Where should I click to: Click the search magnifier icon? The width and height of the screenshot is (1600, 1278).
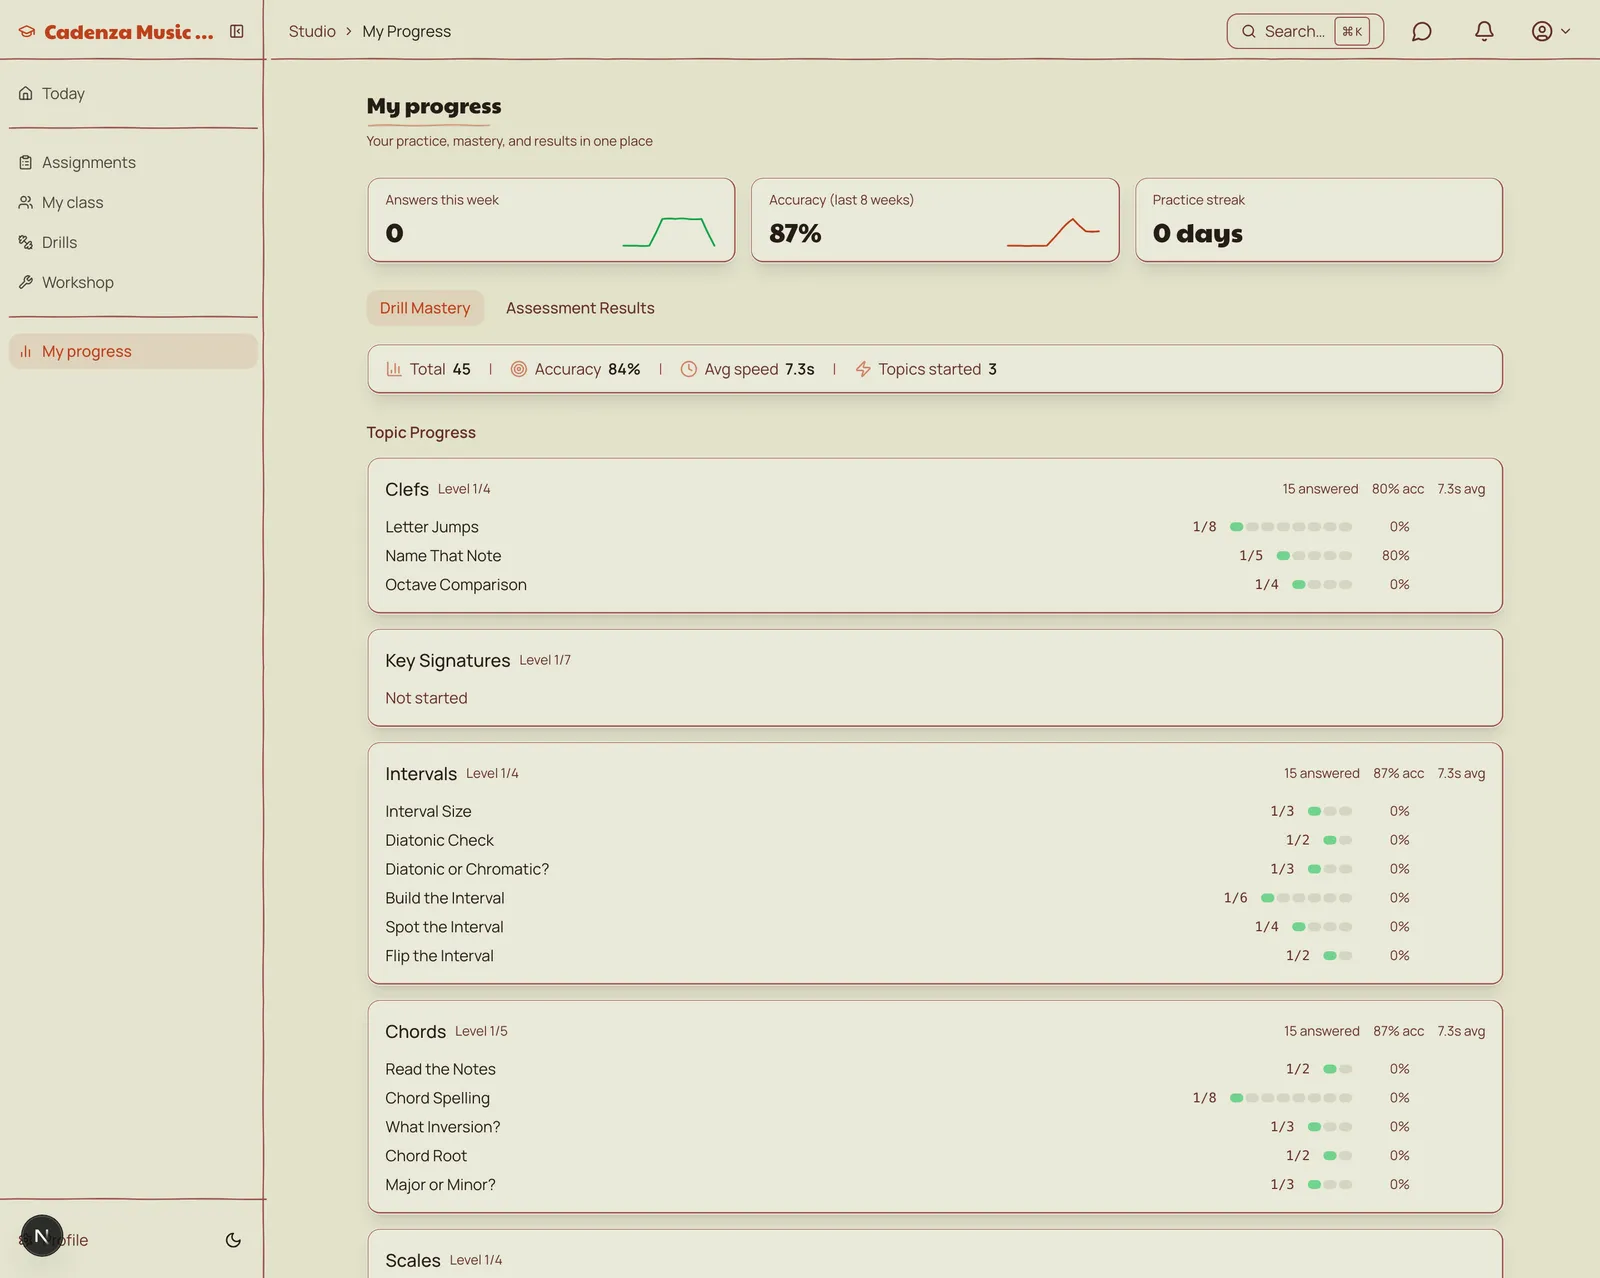tap(1249, 31)
